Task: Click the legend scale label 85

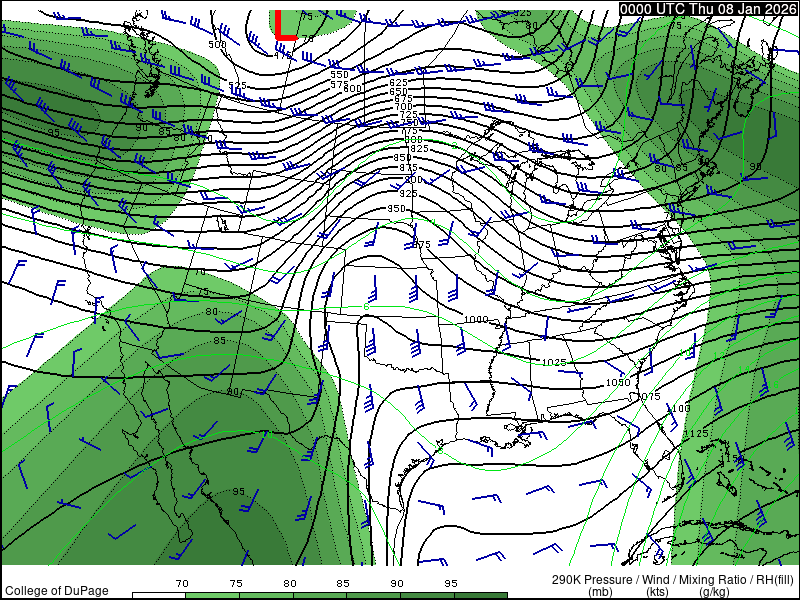Action: tap(343, 583)
